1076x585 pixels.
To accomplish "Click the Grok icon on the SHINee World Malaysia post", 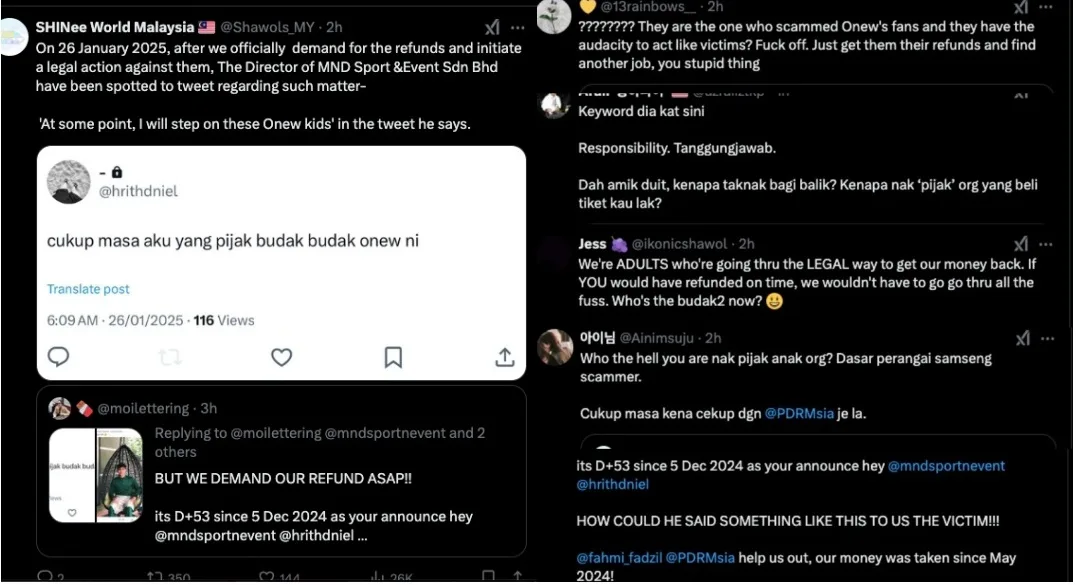I will pos(493,27).
